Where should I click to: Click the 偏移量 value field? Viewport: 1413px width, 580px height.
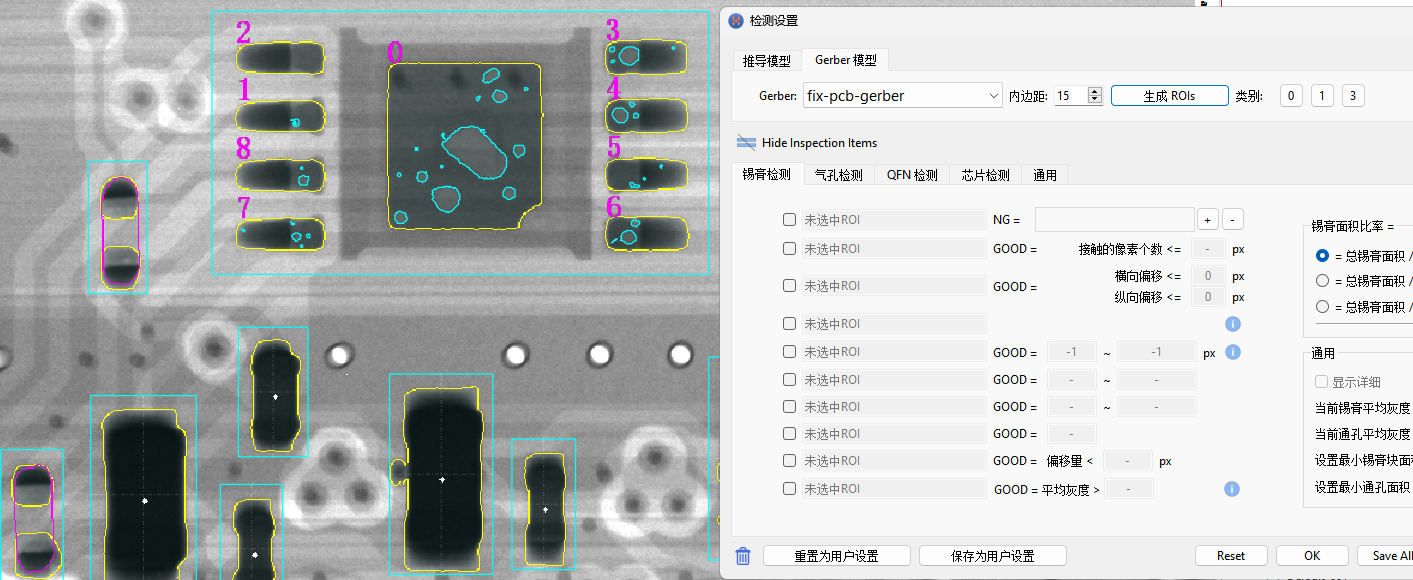[1127, 461]
